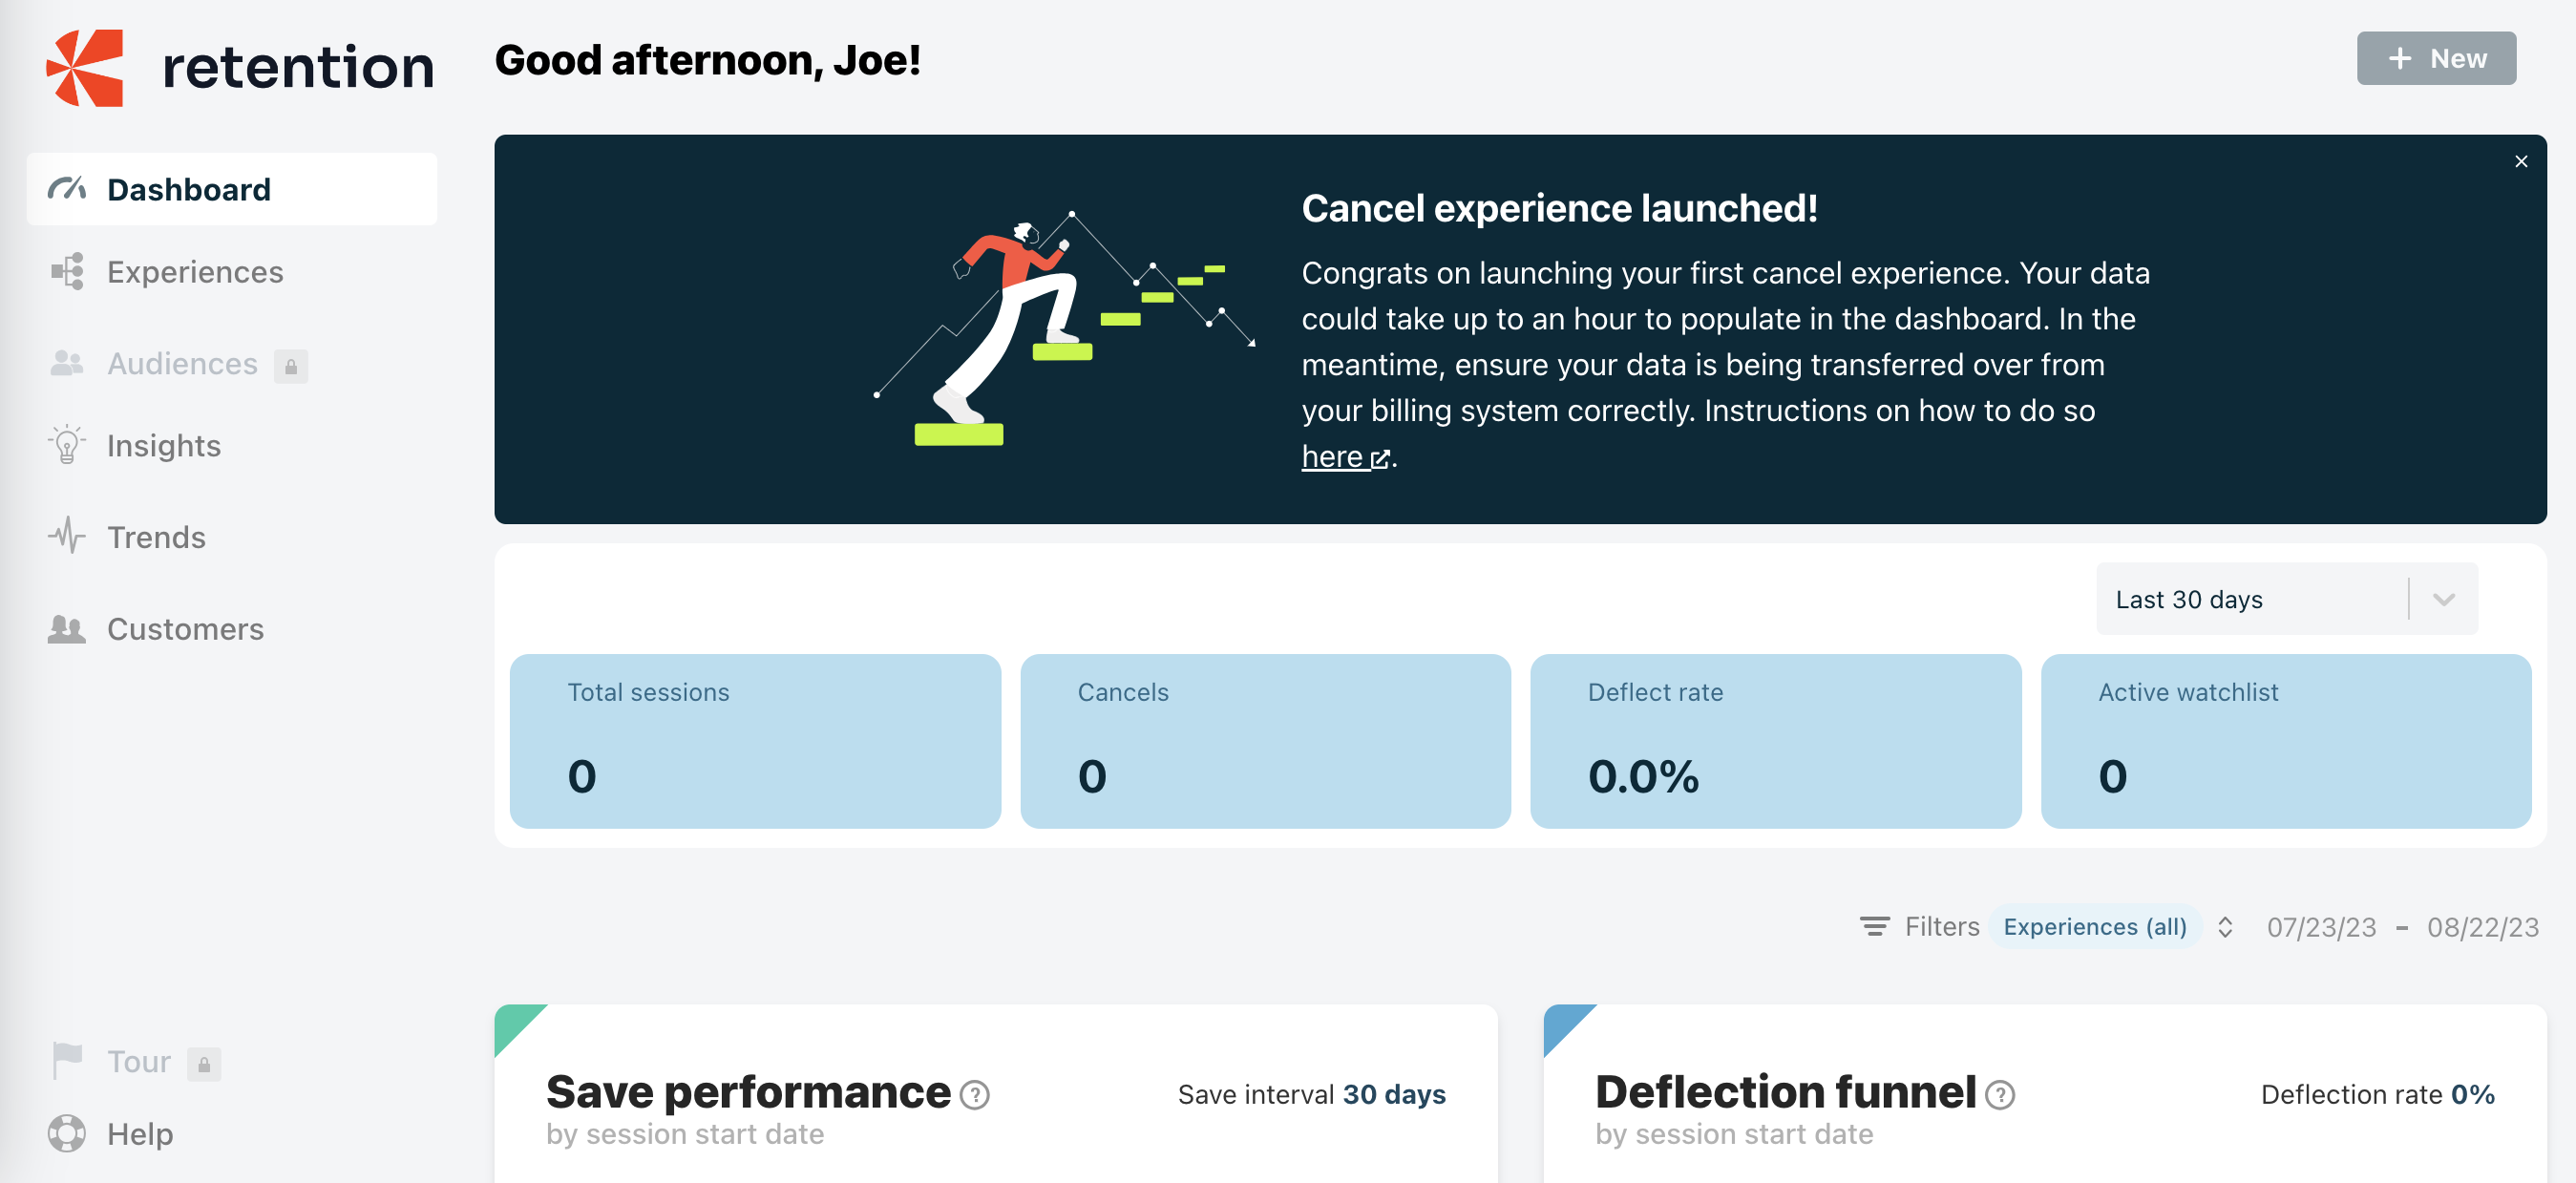Select the 07/23/23 start date field

2321,927
